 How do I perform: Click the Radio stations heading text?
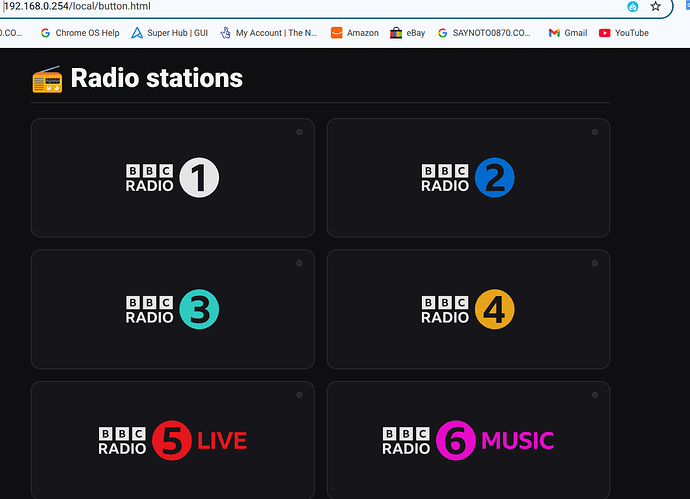pos(157,78)
